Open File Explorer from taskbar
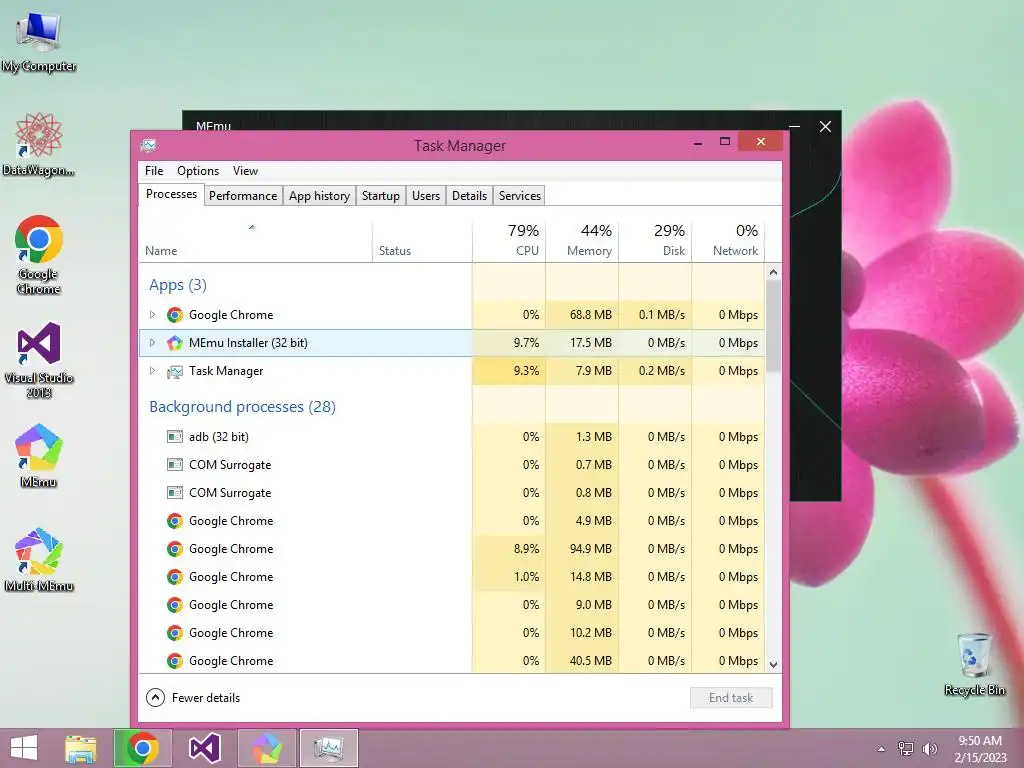This screenshot has width=1024, height=768. point(80,748)
